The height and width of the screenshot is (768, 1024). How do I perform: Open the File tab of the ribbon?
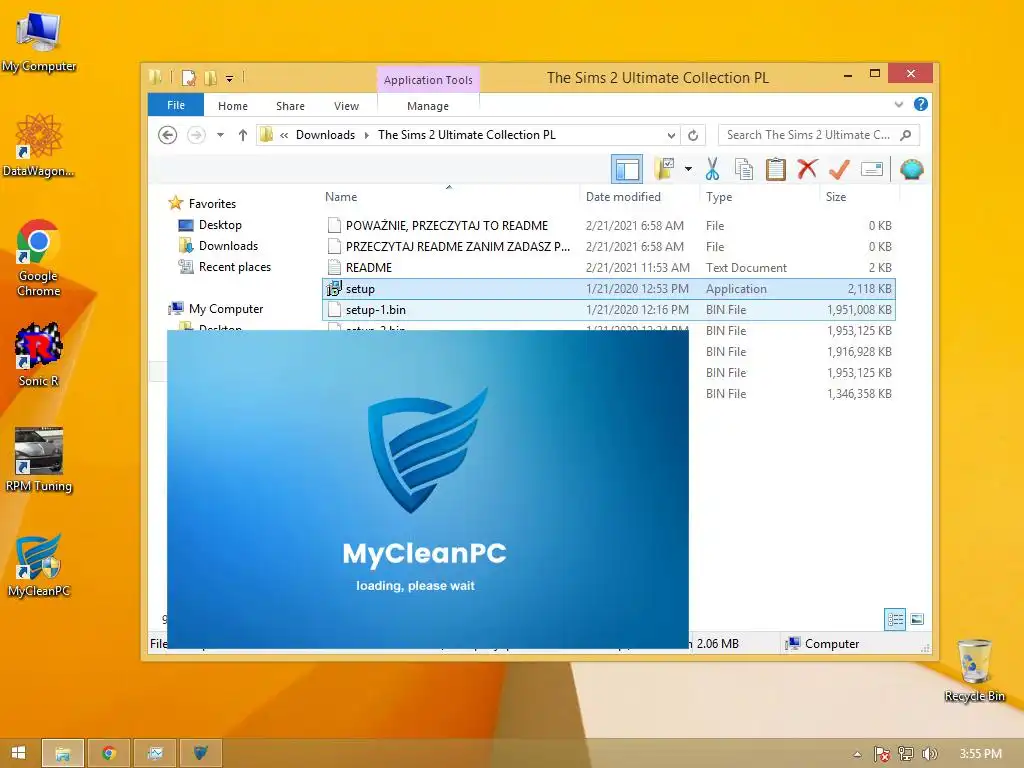click(x=176, y=105)
